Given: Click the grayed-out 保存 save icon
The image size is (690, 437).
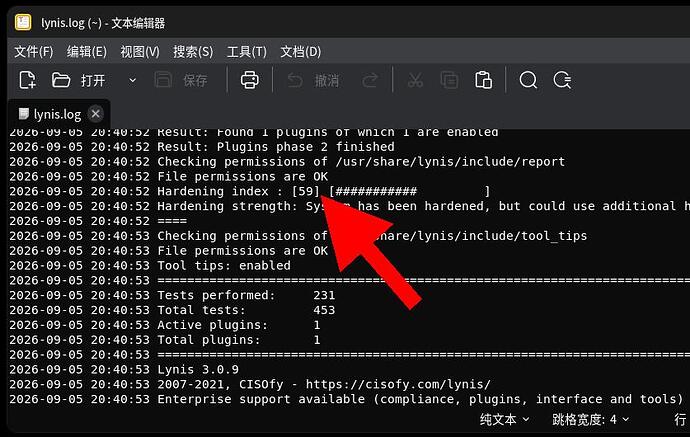Looking at the screenshot, I should coord(163,80).
